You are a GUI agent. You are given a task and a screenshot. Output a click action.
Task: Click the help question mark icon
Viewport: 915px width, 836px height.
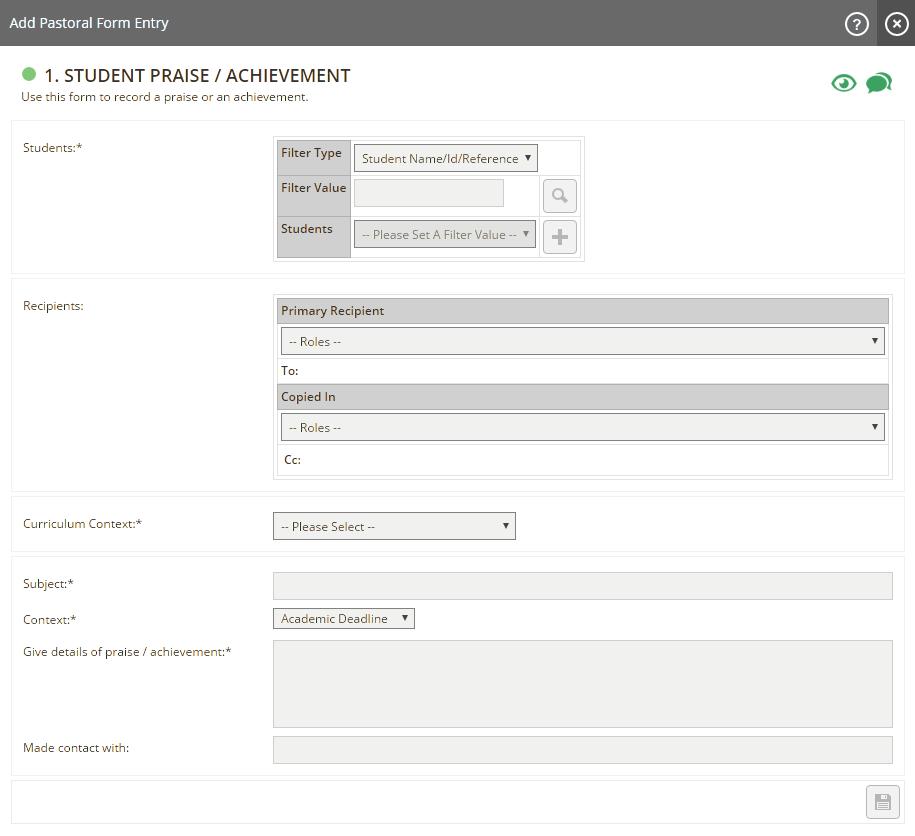(x=856, y=24)
